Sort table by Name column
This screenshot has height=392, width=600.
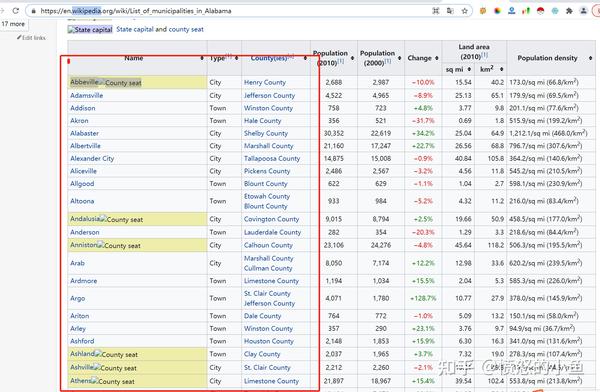(202, 58)
